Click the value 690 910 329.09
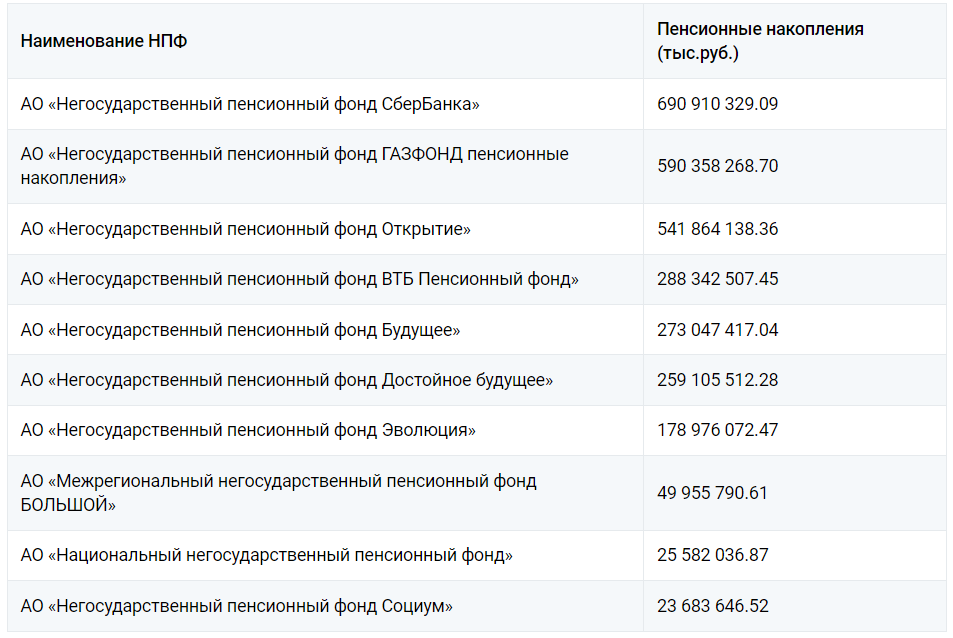The height and width of the screenshot is (638, 953). [x=717, y=104]
